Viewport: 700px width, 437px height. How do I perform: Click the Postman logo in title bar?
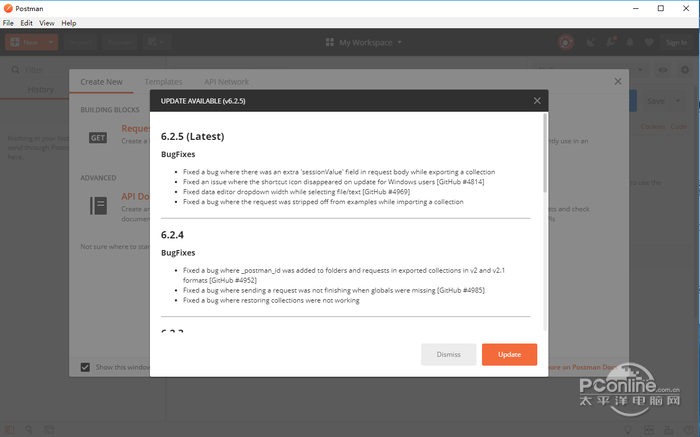pos(8,8)
